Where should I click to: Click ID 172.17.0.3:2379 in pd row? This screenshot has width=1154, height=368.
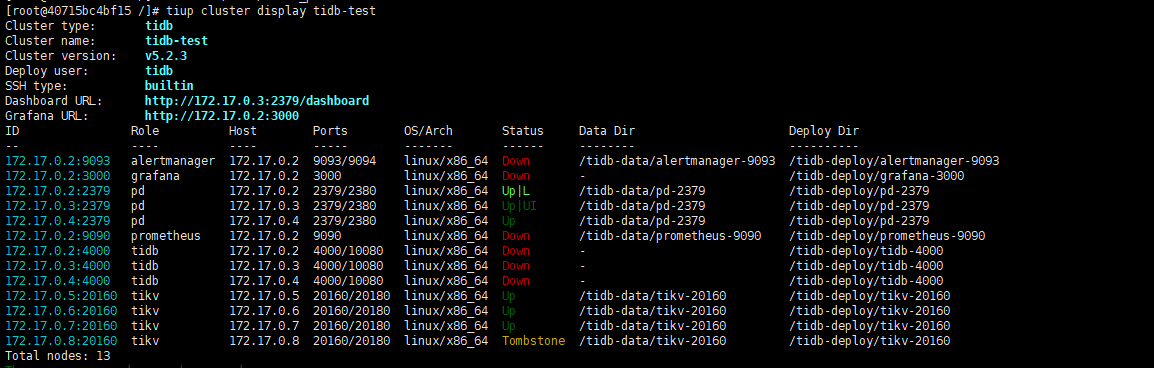pos(57,206)
